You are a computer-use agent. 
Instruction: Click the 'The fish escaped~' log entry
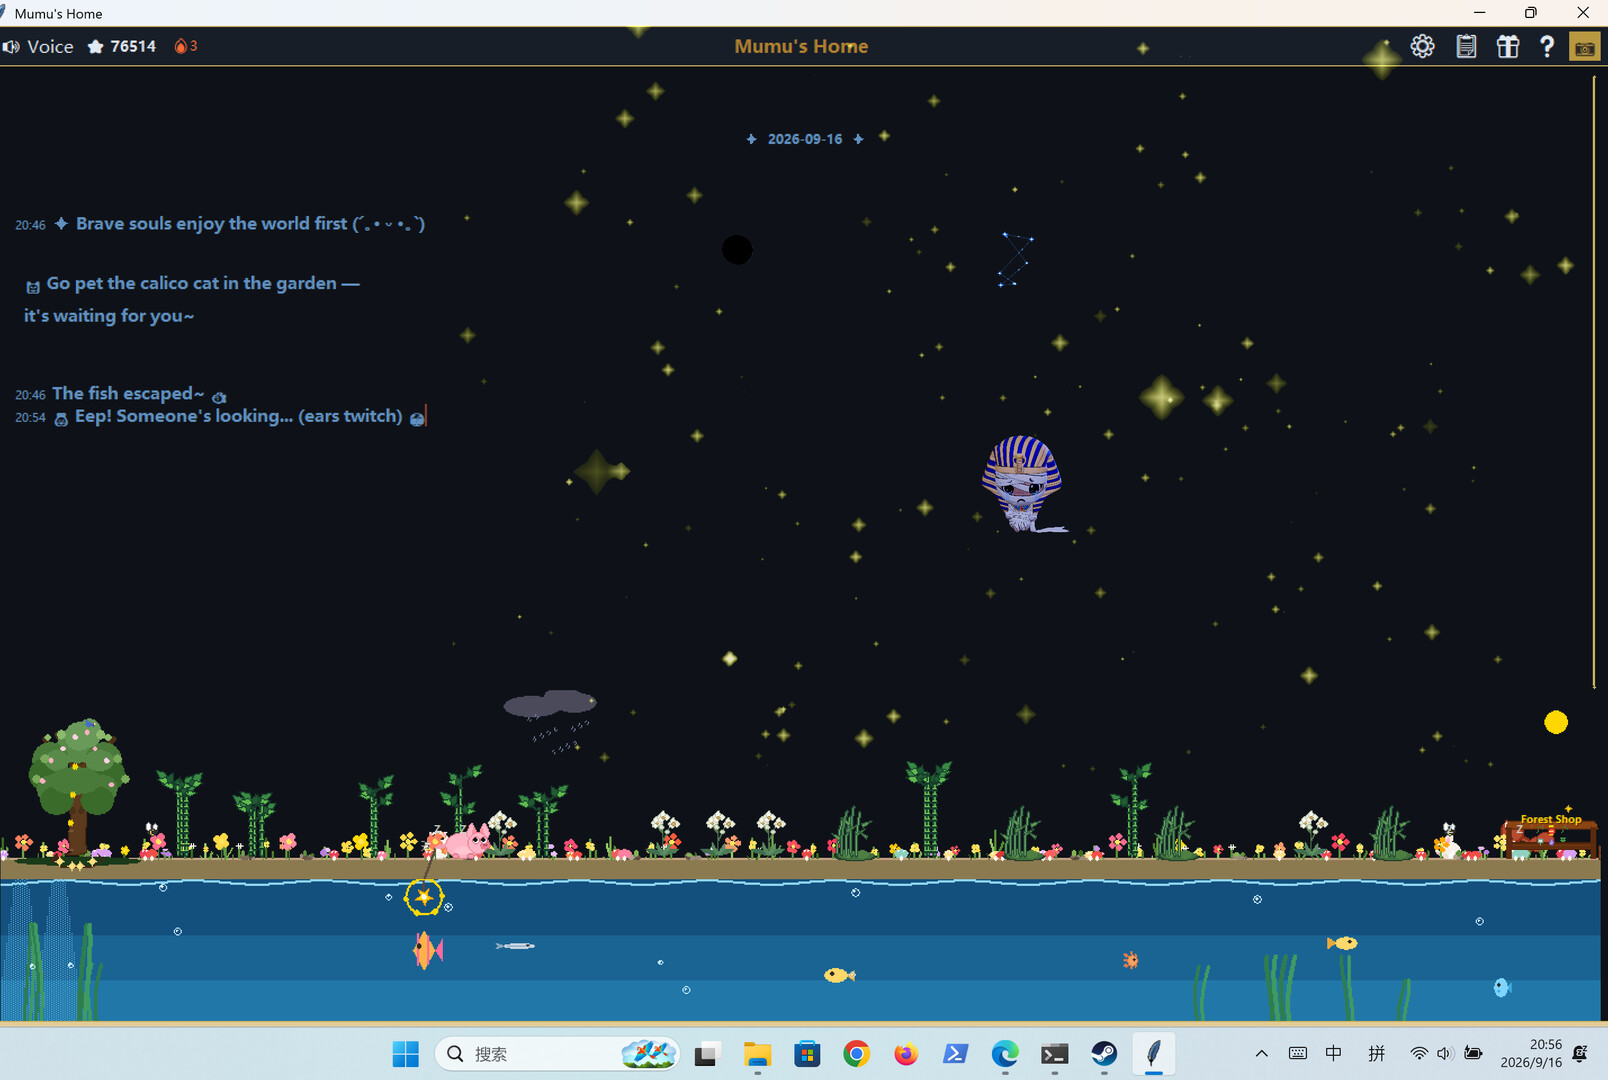coord(128,394)
